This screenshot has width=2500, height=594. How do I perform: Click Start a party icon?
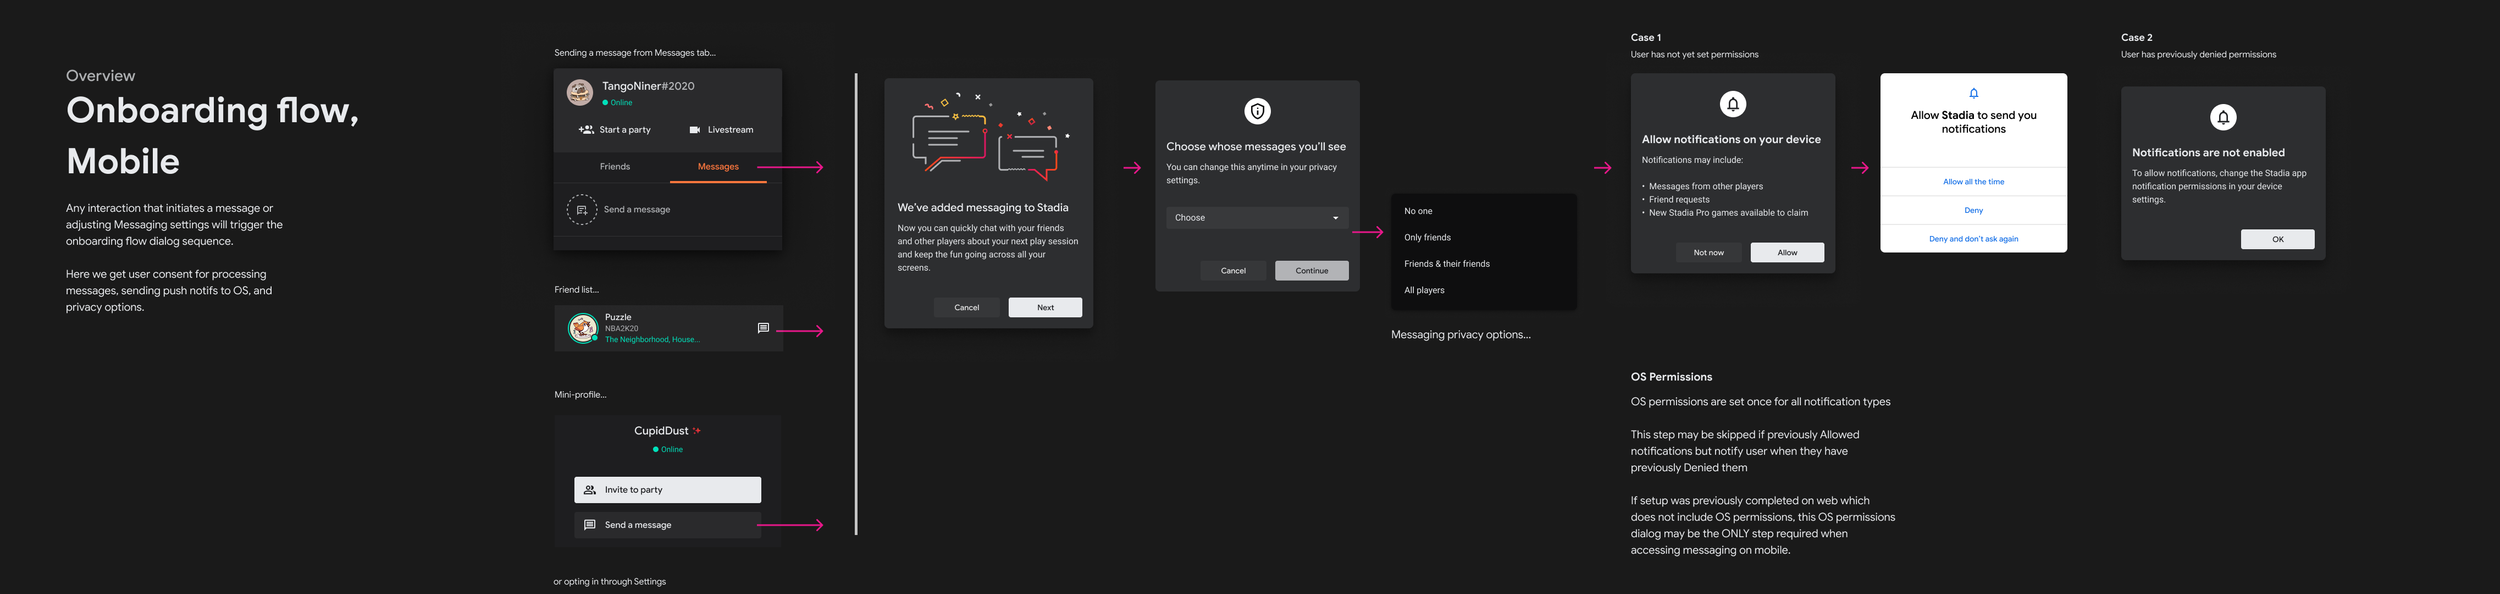tap(586, 130)
